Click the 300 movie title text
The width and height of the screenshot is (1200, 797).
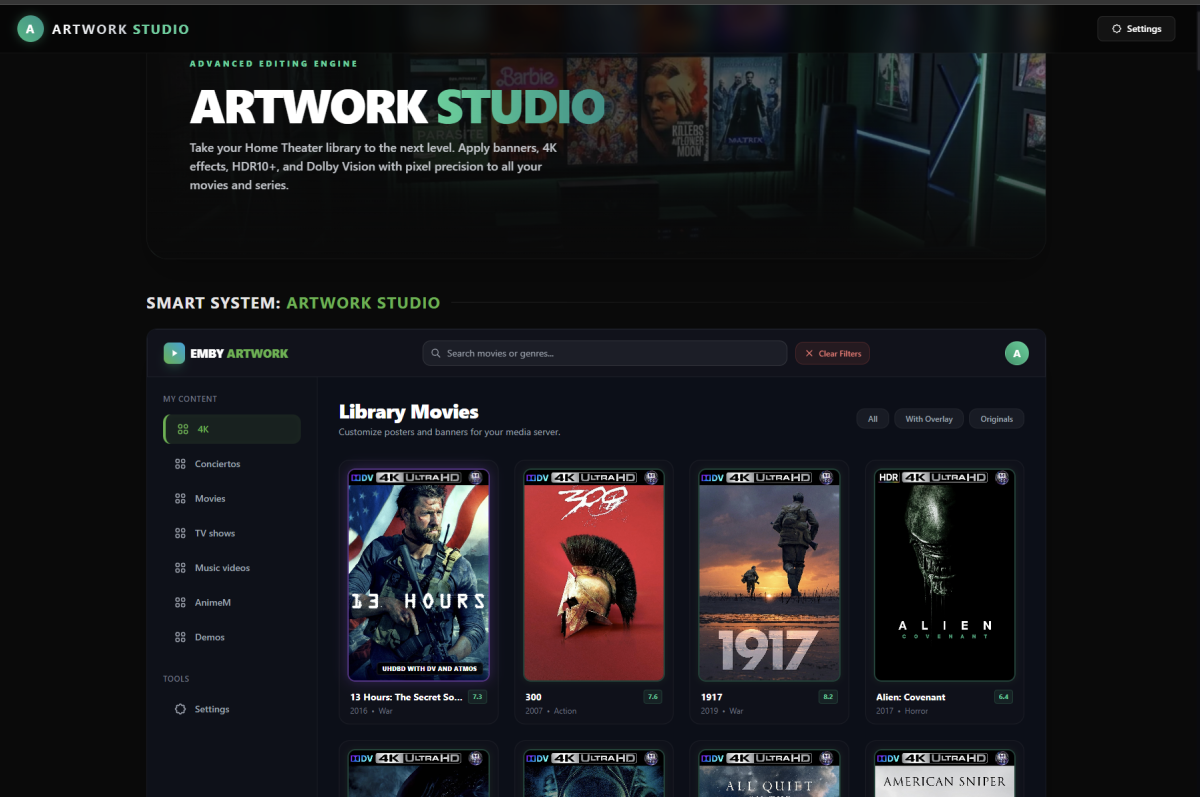pyautogui.click(x=533, y=697)
